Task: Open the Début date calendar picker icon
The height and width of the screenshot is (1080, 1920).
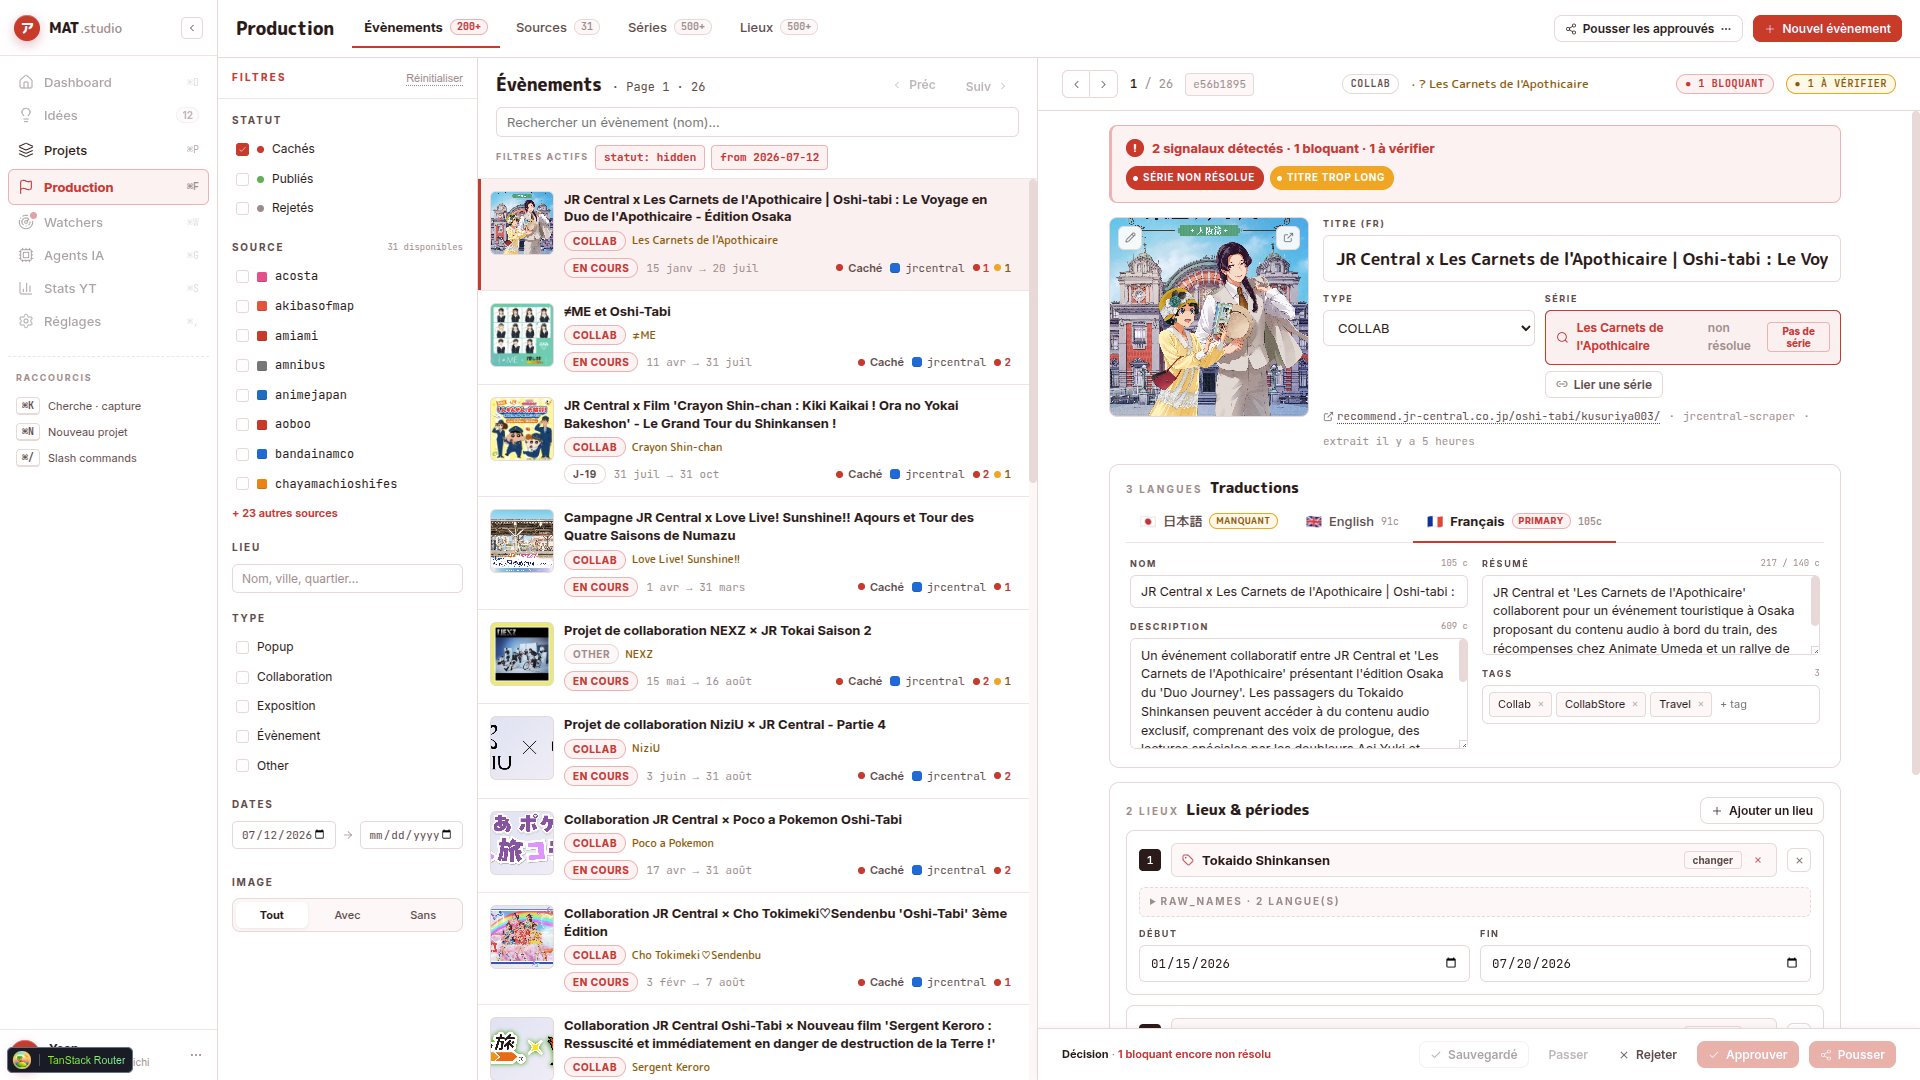Action: pos(1451,963)
